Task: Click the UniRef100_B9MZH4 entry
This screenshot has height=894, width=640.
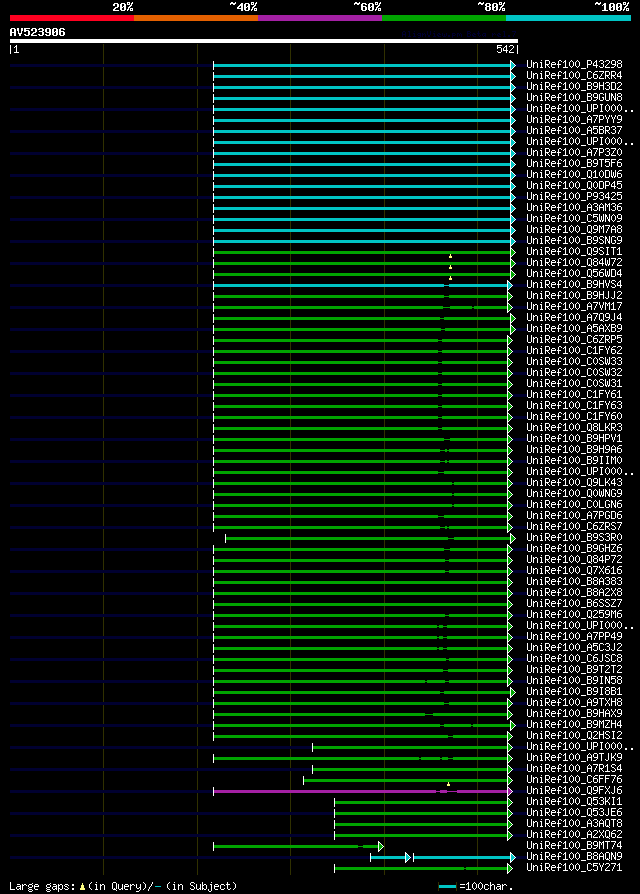Action: [574, 725]
